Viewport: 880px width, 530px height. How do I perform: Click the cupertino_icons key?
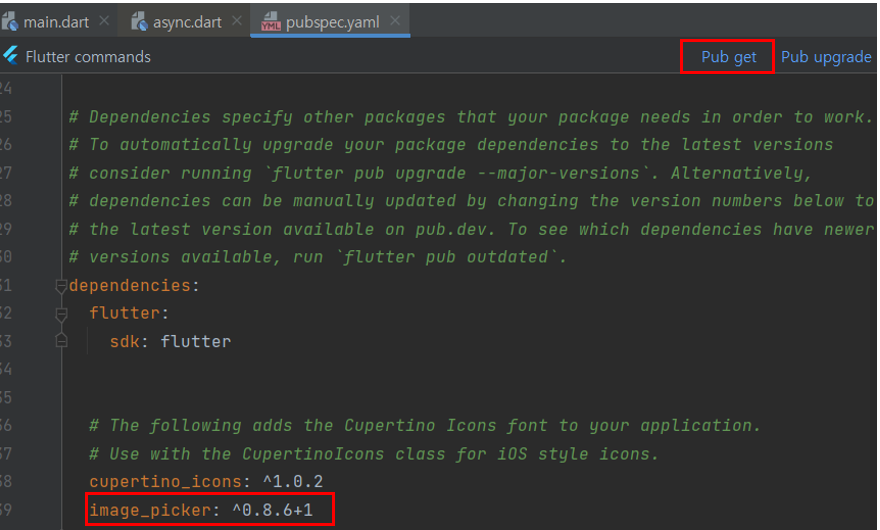click(165, 482)
